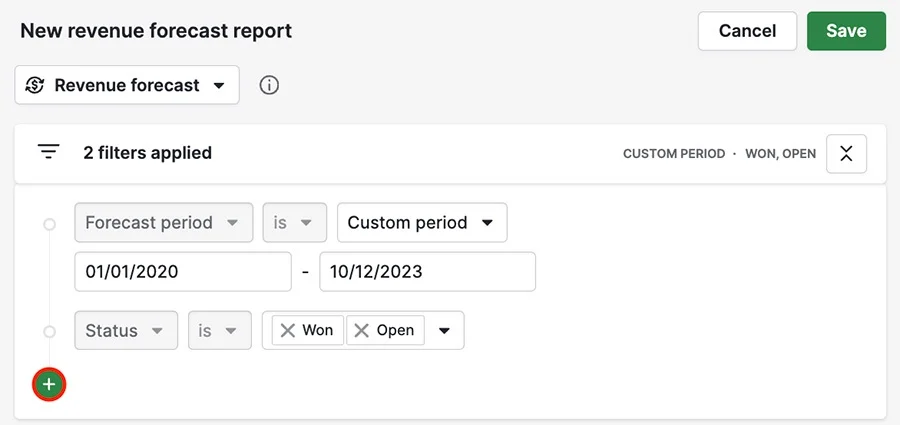Image resolution: width=900 pixels, height=425 pixels.
Task: Click the filter lines icon
Action: tap(49, 152)
